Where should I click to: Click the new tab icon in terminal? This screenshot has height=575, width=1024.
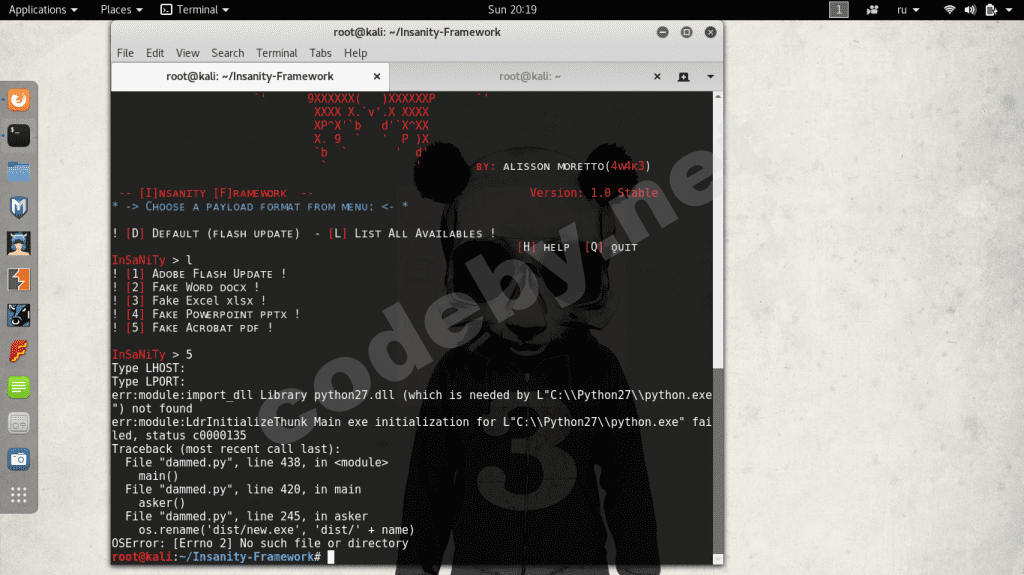pyautogui.click(x=683, y=76)
